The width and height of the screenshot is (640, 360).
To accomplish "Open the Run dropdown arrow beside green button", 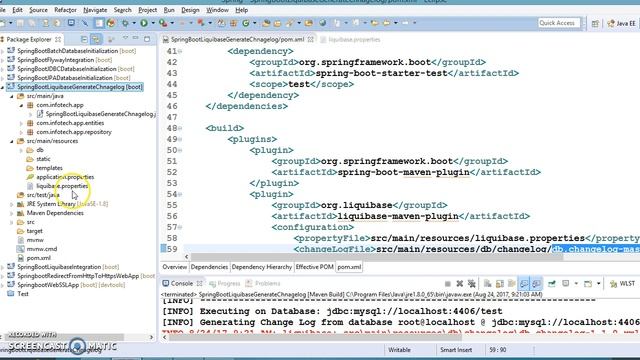I will click(x=153, y=23).
